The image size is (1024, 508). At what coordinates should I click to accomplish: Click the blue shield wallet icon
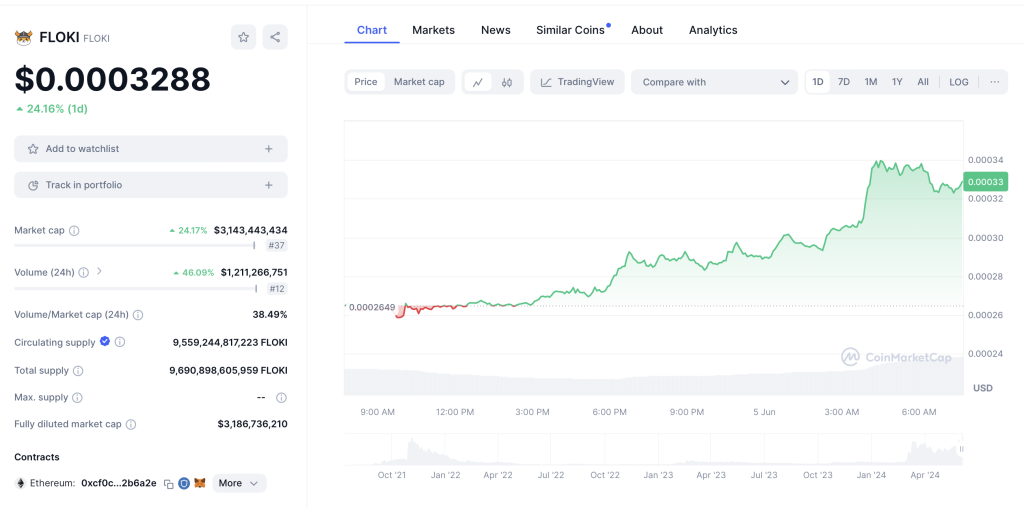point(184,483)
